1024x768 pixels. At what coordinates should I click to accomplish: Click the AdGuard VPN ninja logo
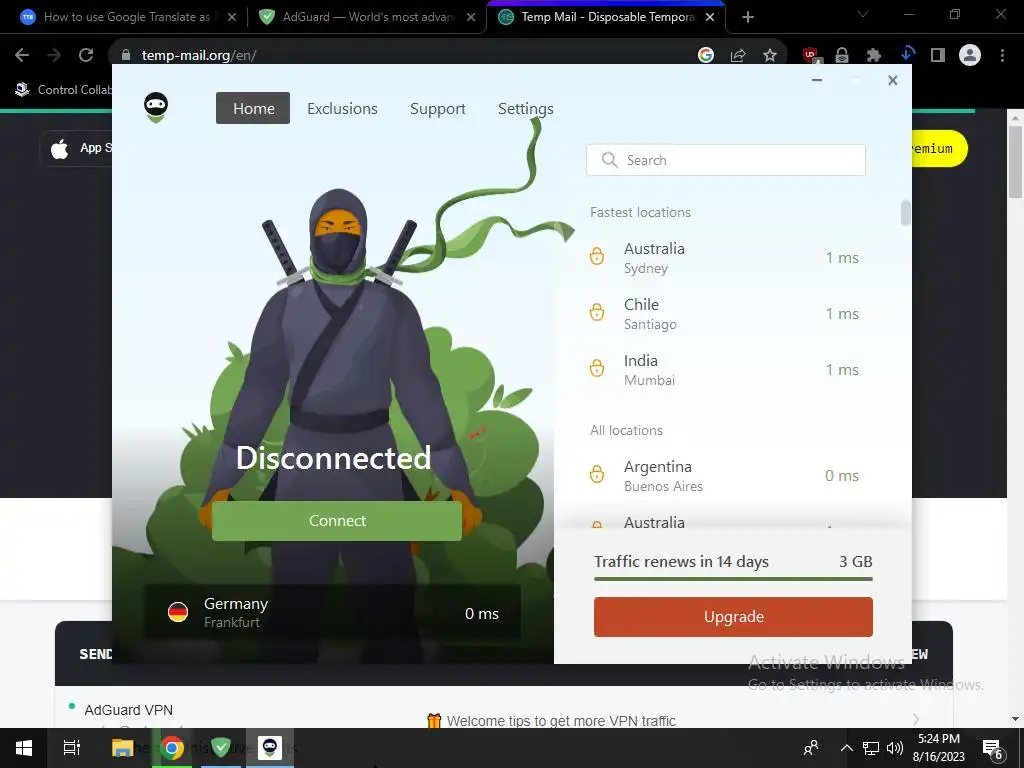tap(156, 108)
